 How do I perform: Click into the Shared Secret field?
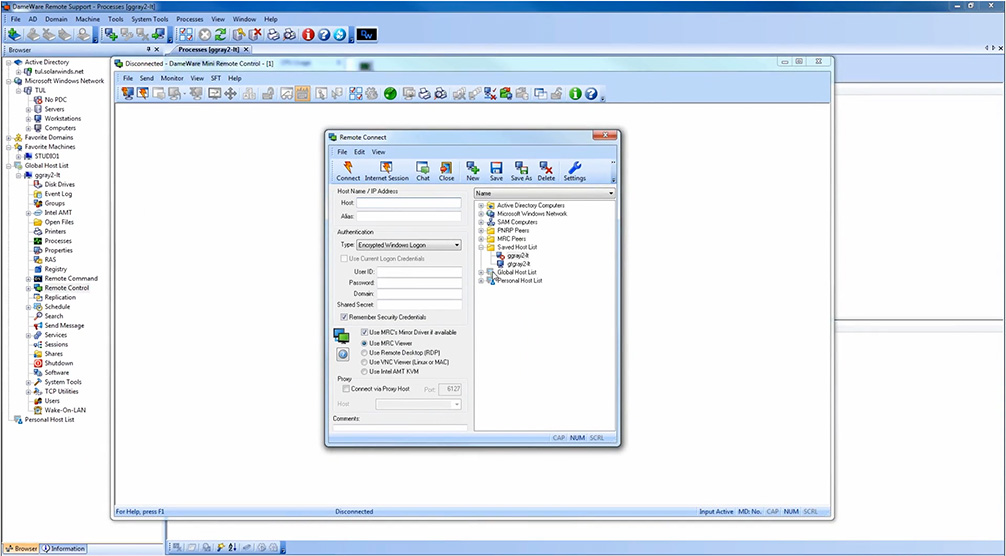coord(419,305)
